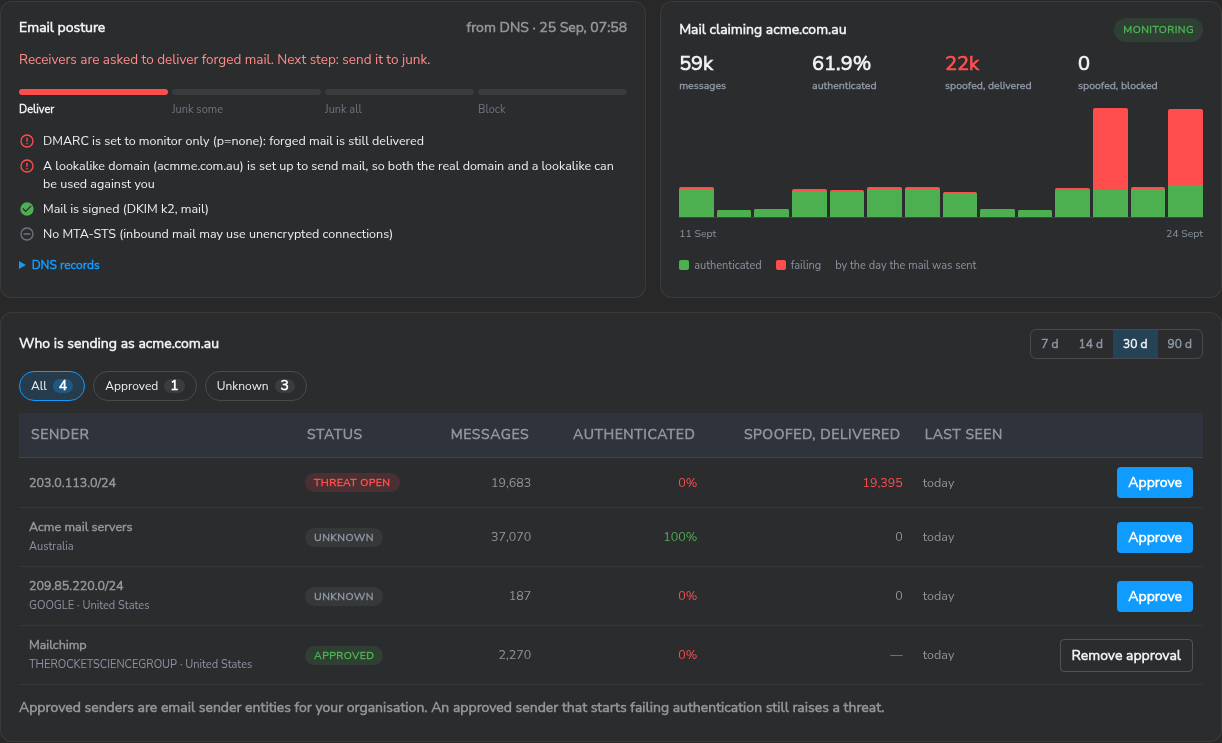Click the green check icon beside Mail is signed
This screenshot has width=1222, height=743.
[26, 209]
